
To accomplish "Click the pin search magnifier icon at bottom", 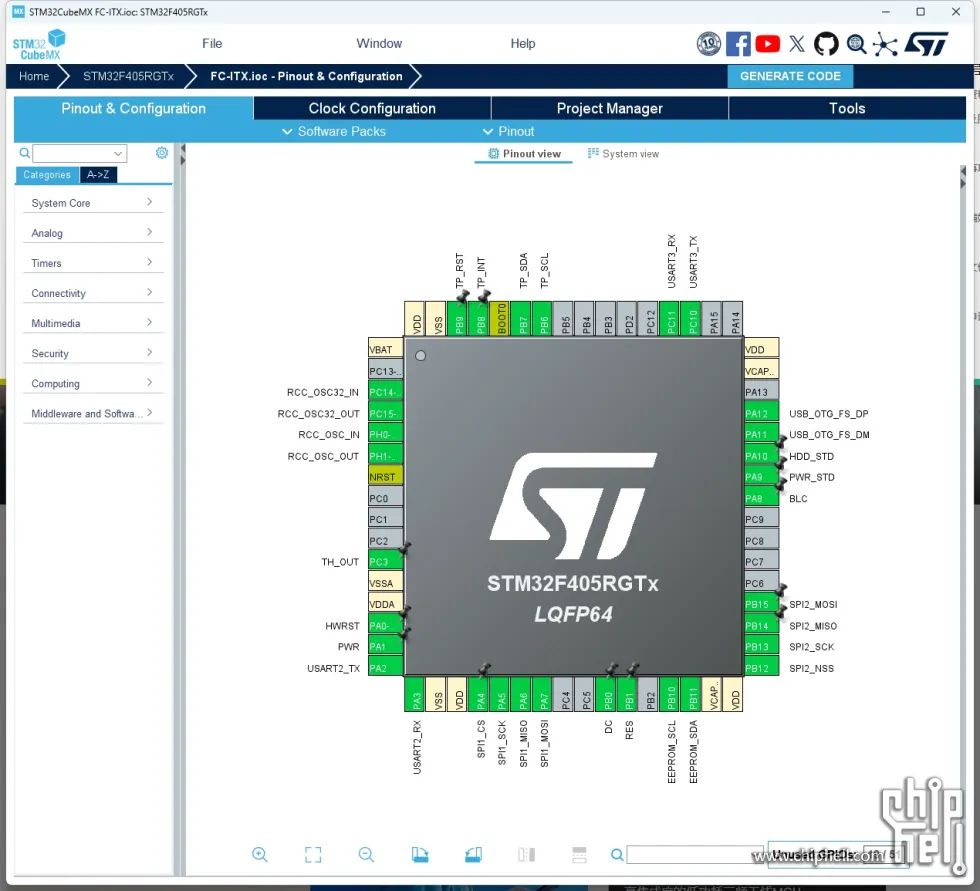I will click(617, 854).
